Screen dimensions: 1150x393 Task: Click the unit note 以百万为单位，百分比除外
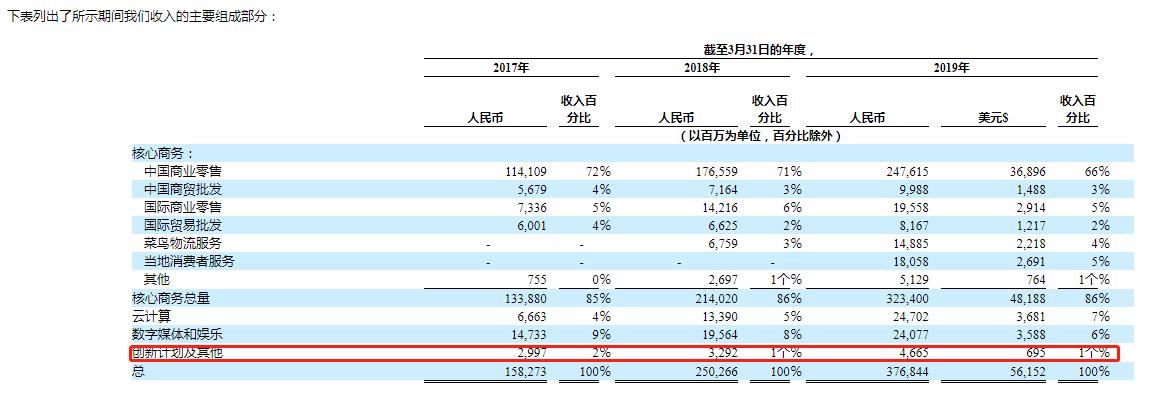click(760, 136)
